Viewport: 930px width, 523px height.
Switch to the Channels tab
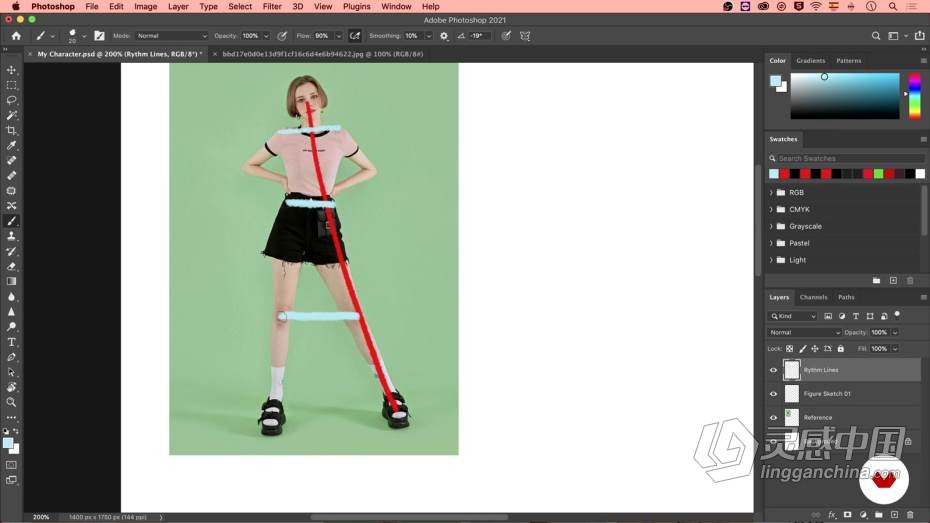pyautogui.click(x=813, y=297)
